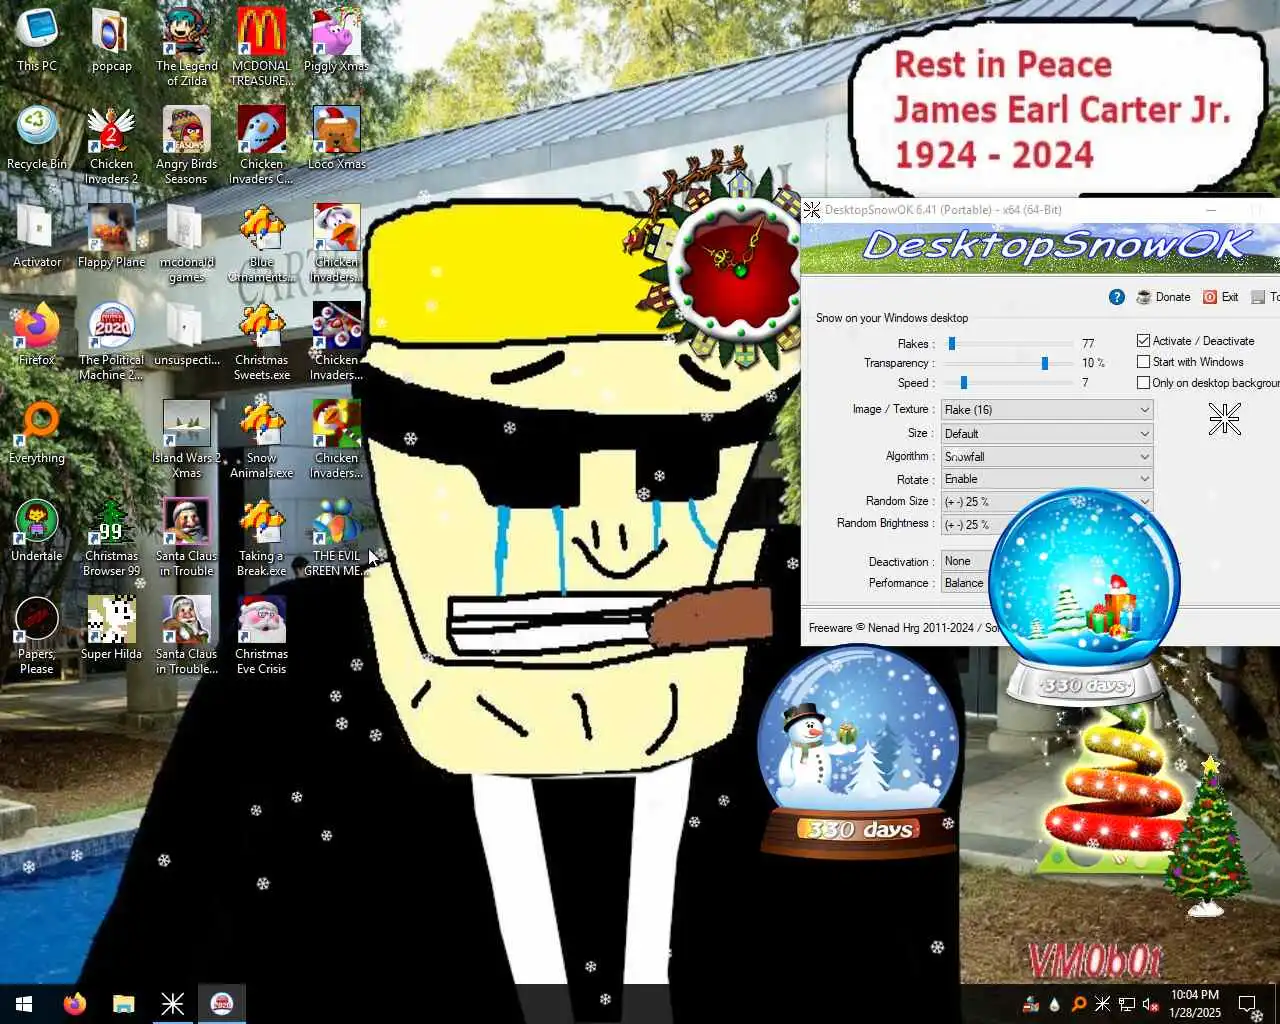
Task: Select the Everything search desktop icon
Action: point(37,434)
